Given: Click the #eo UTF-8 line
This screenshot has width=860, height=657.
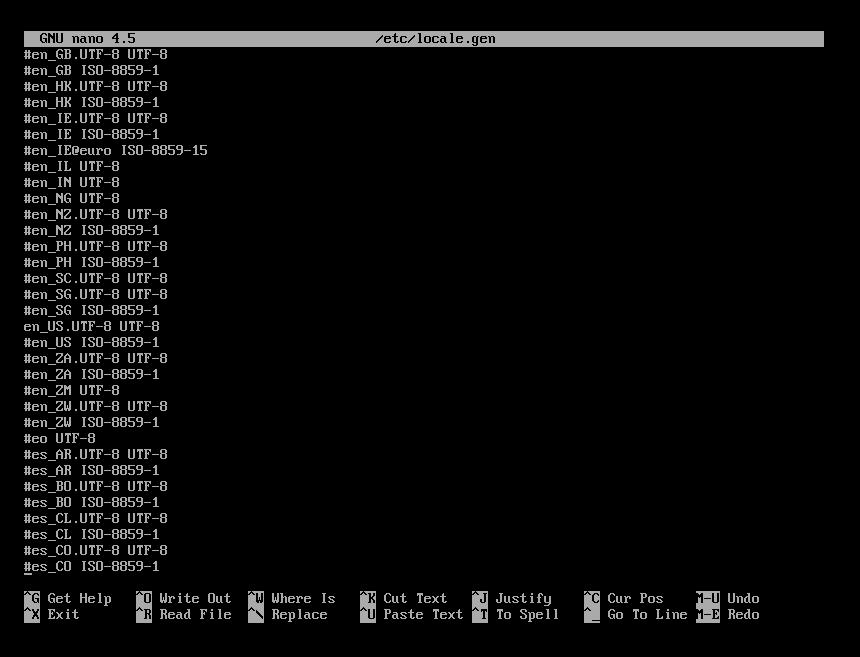Looking at the screenshot, I should pyautogui.click(x=60, y=439).
